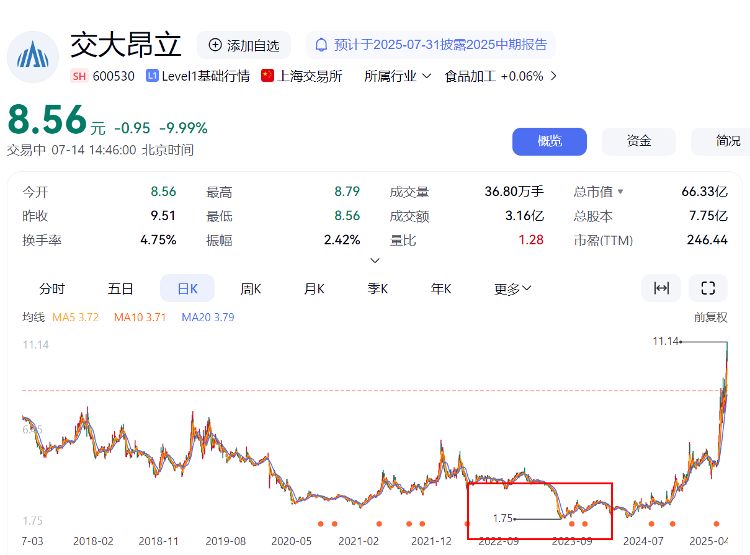Open fullscreen chart icon
The image size is (750, 555).
(708, 288)
